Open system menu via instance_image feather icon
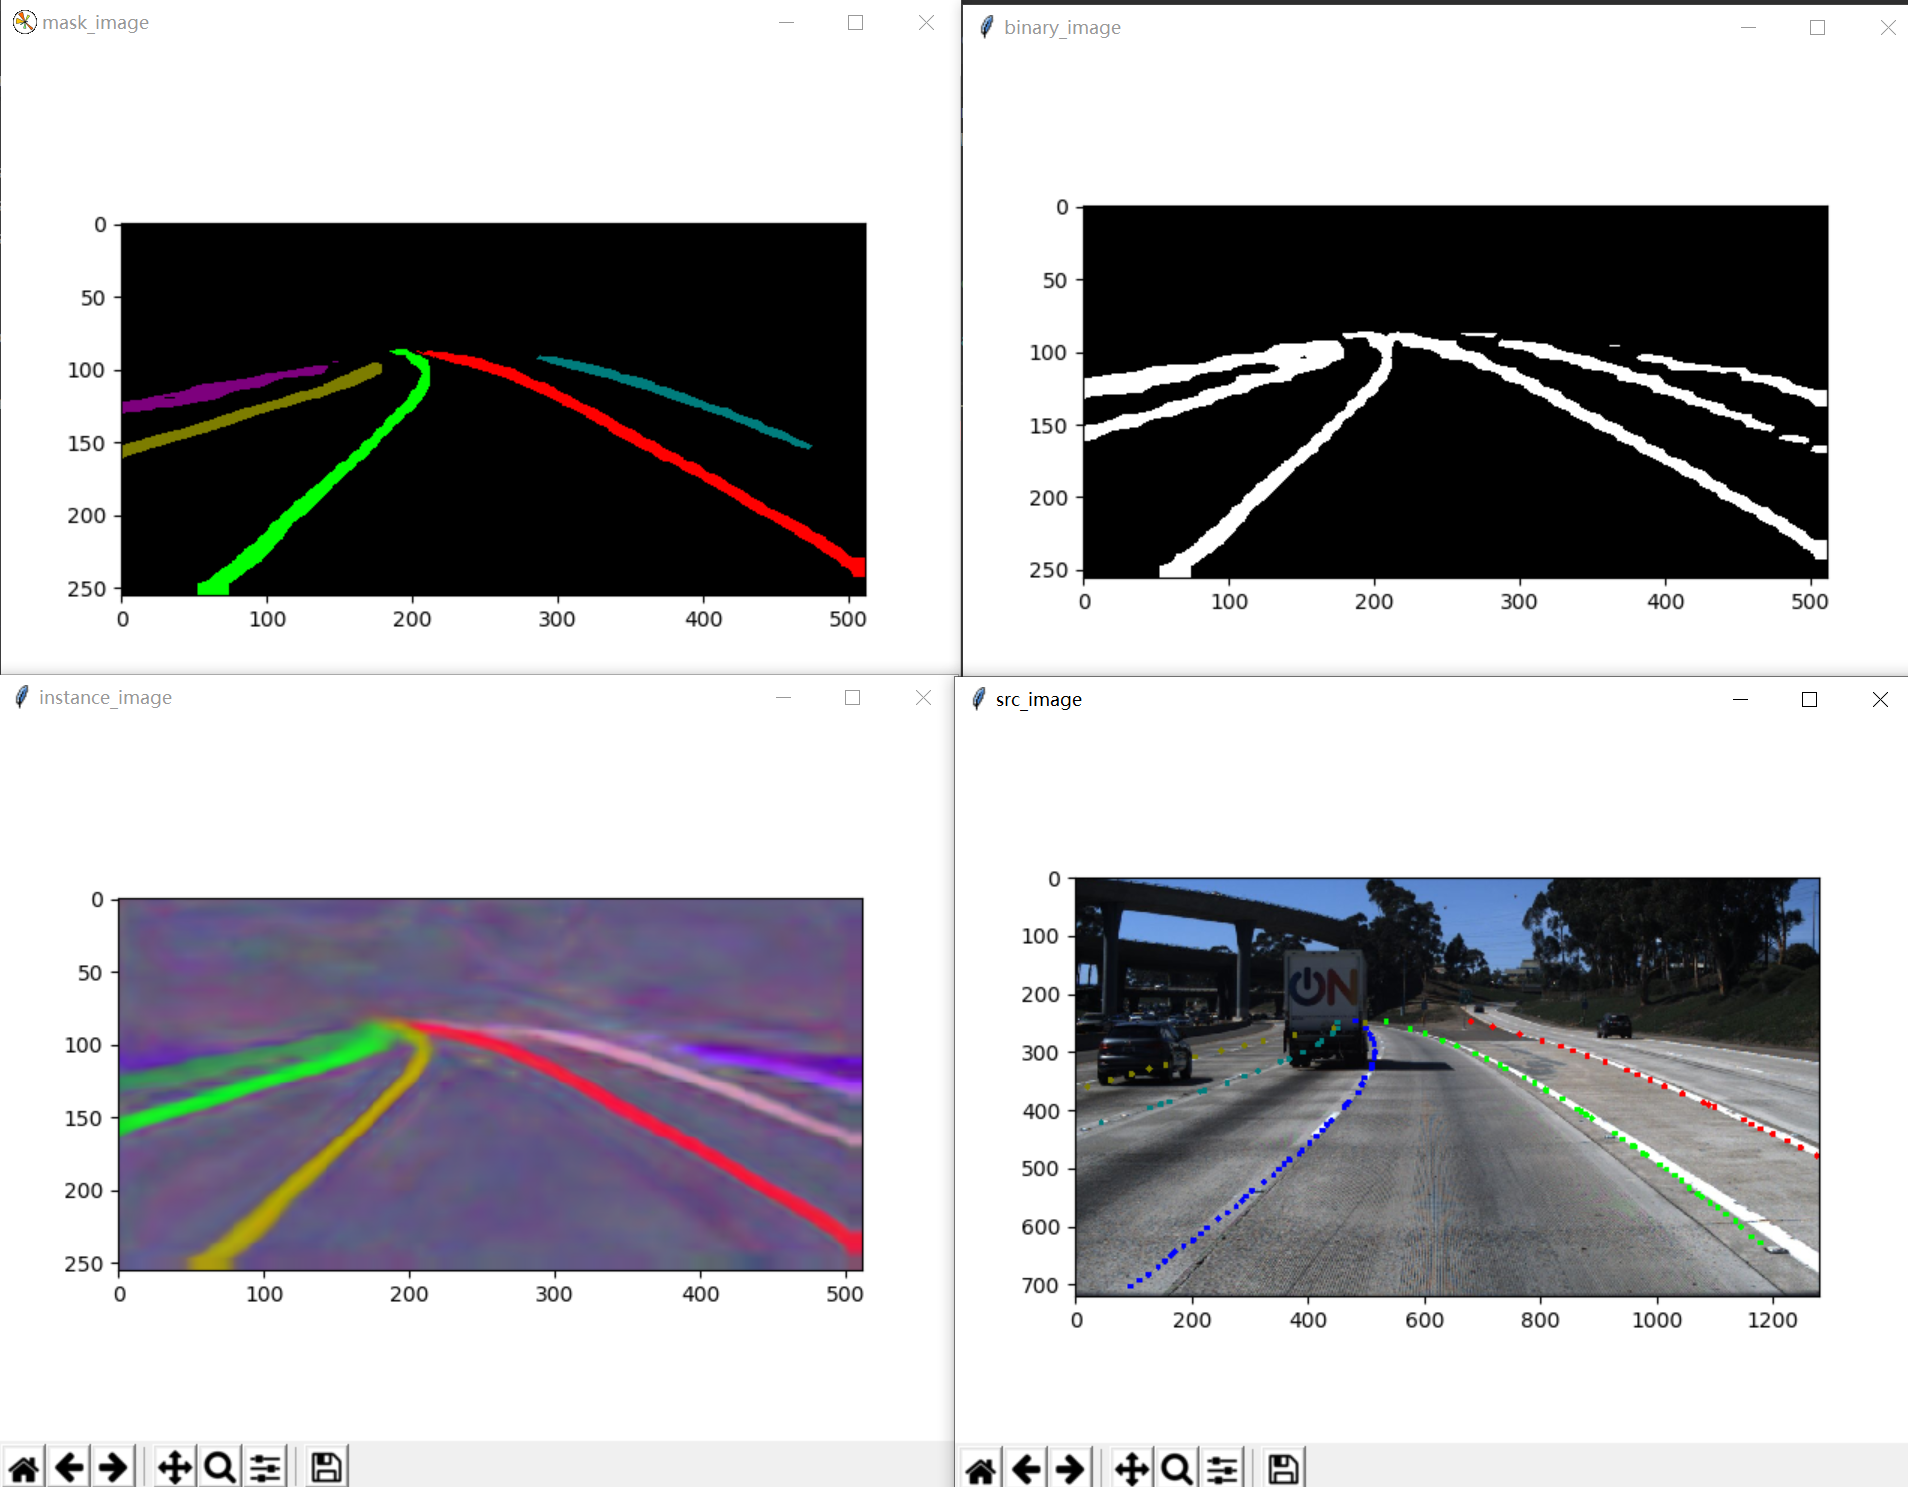The height and width of the screenshot is (1487, 1908). pyautogui.click(x=20, y=698)
